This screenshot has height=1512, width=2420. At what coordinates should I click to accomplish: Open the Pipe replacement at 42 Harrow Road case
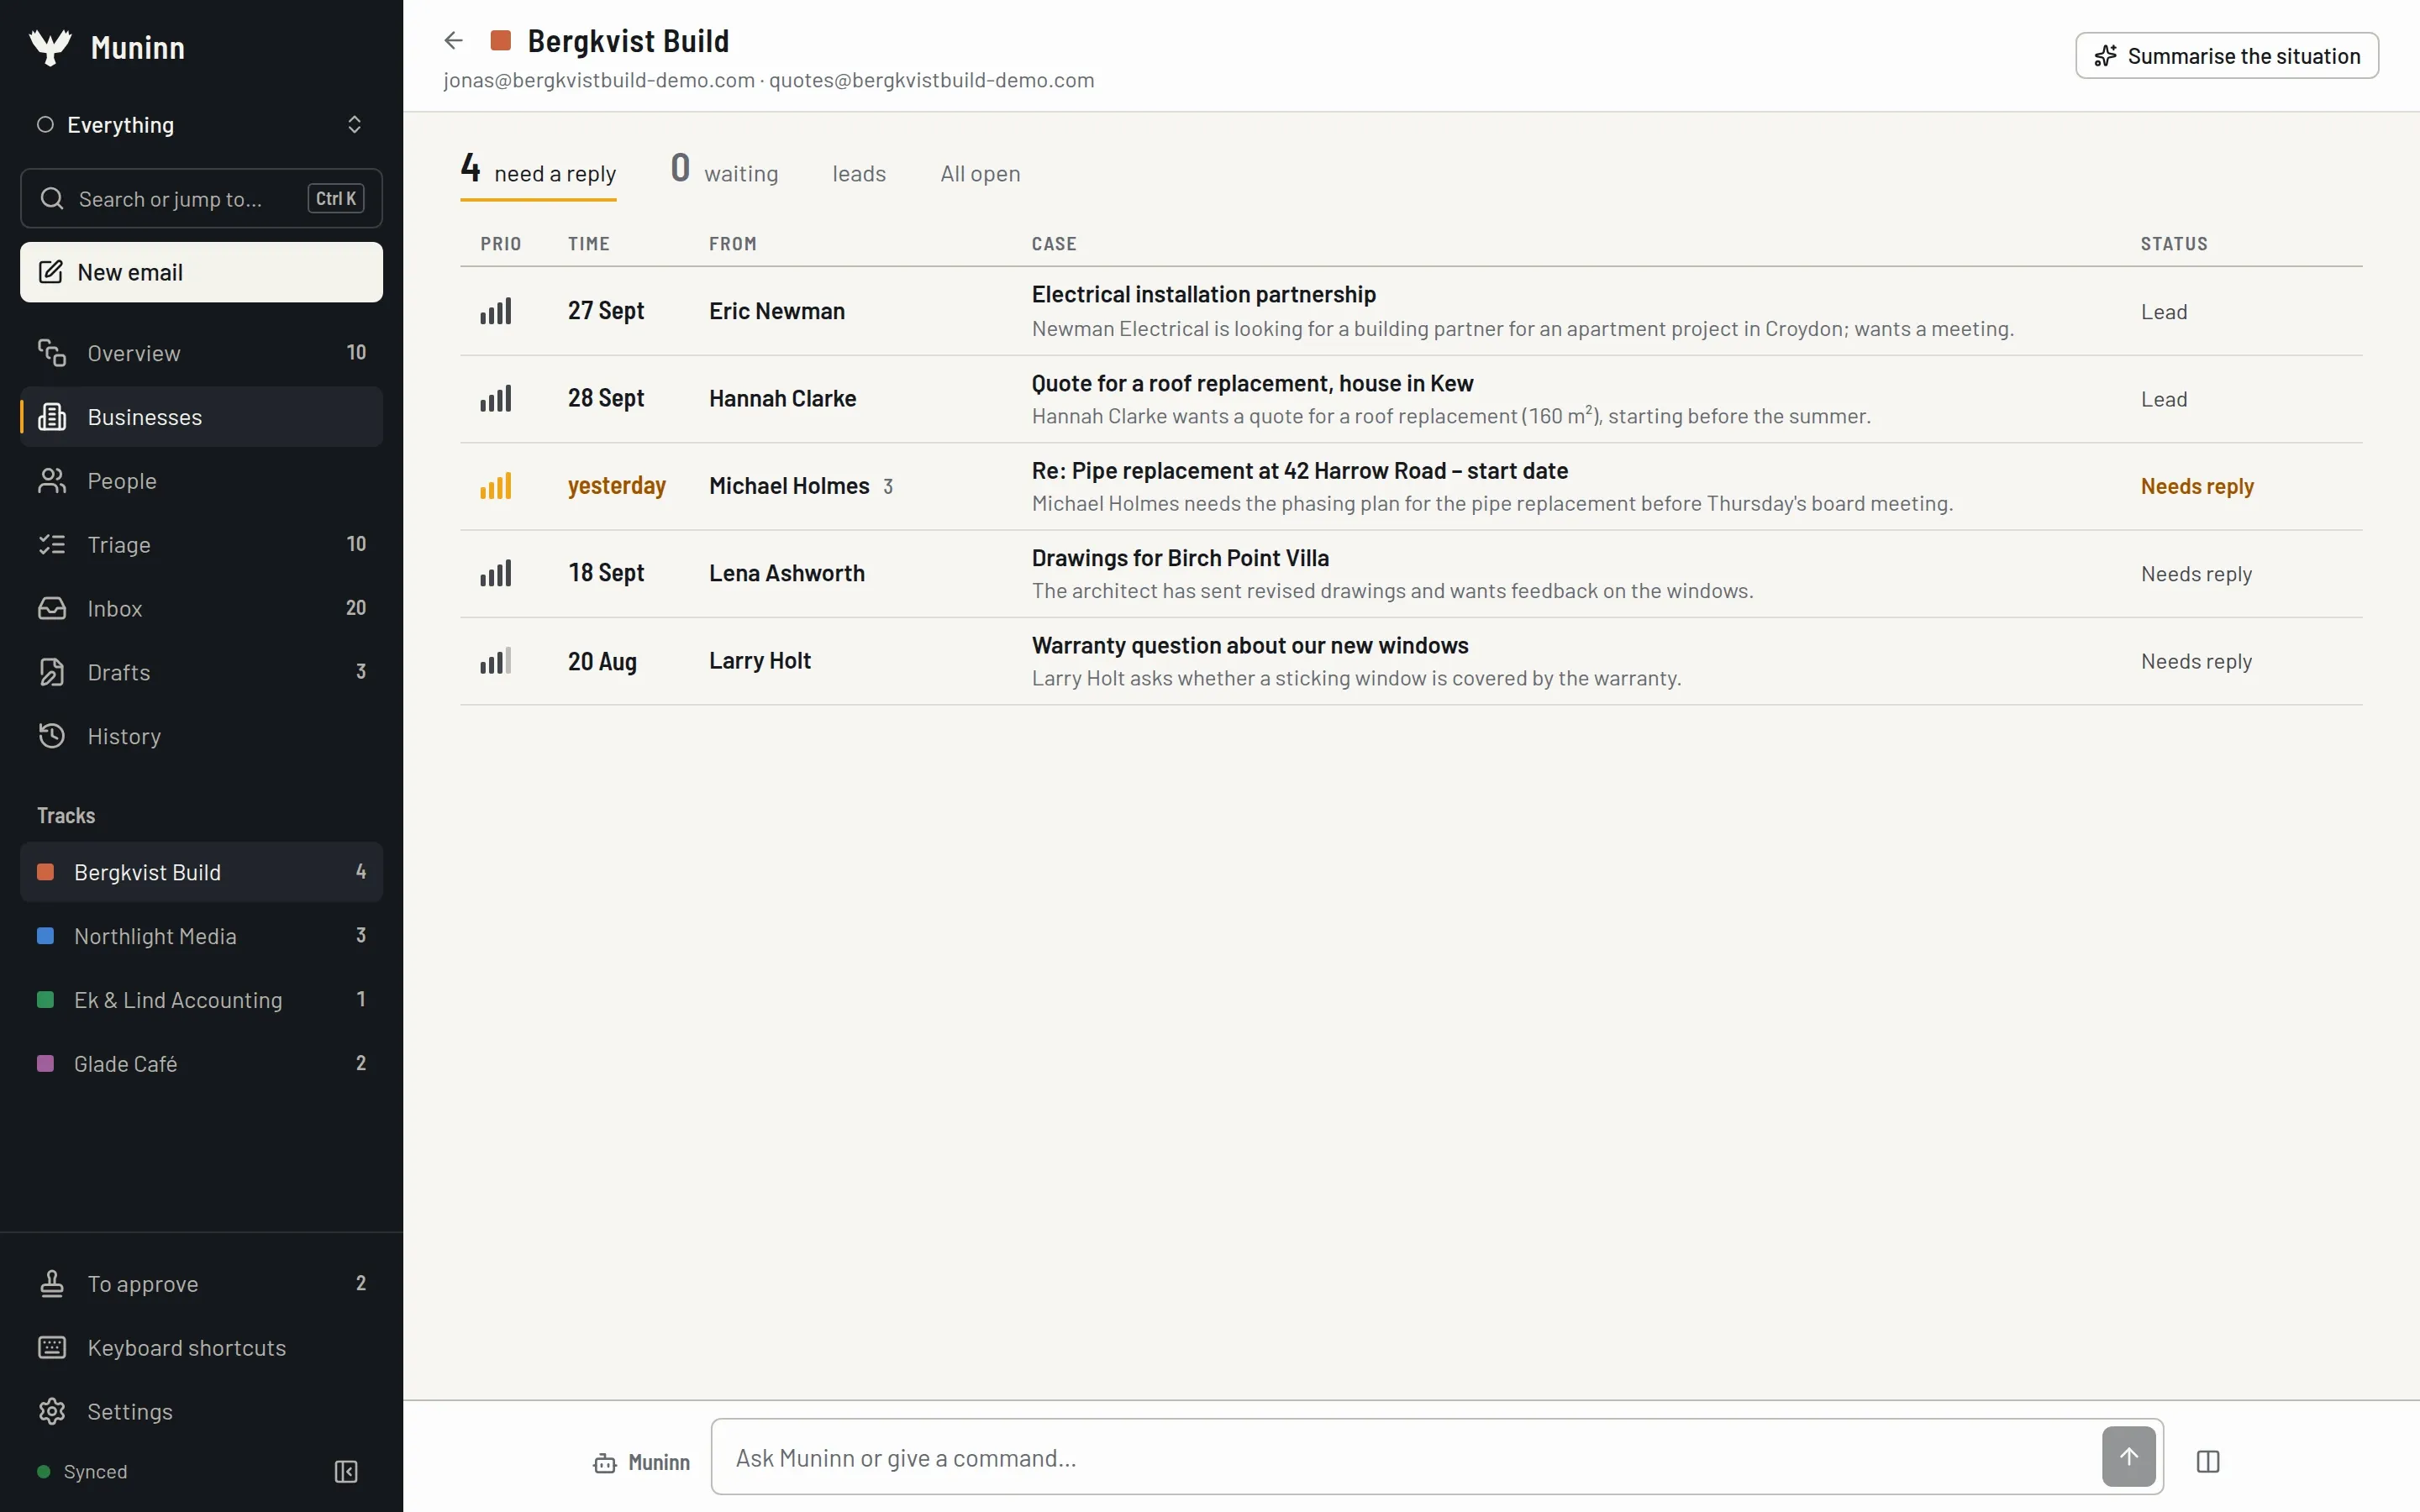pos(1411,486)
